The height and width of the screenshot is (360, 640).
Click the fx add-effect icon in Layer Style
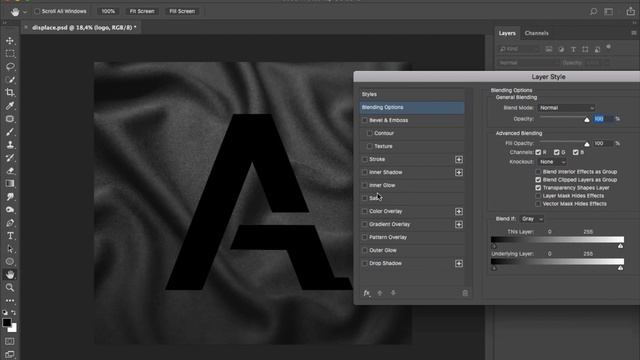coord(367,293)
